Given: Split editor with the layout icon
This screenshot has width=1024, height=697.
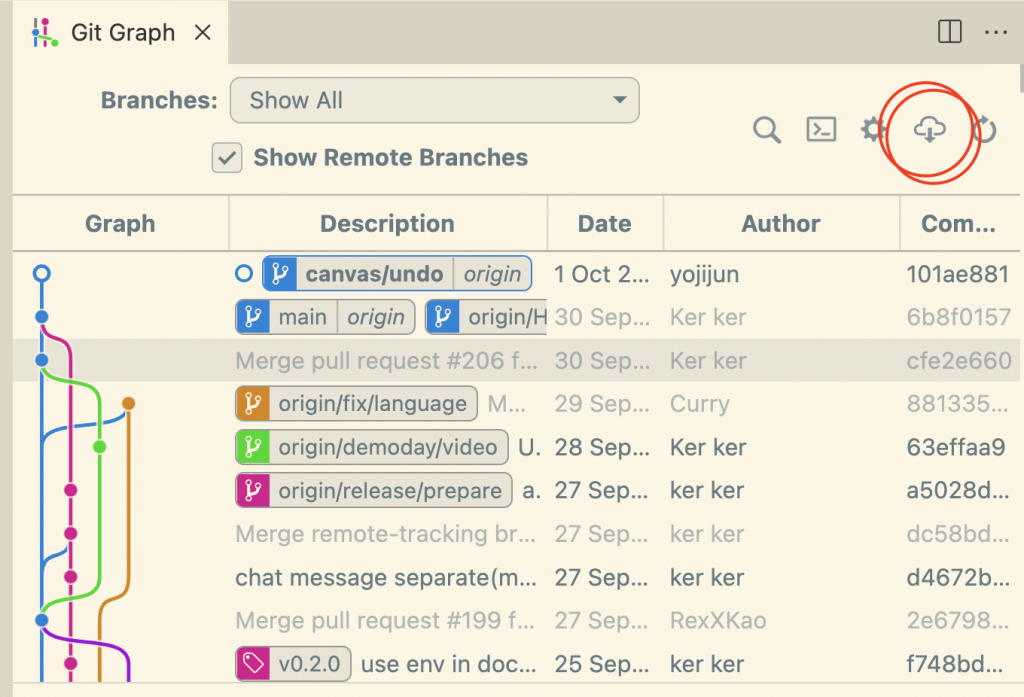Looking at the screenshot, I should (x=949, y=32).
